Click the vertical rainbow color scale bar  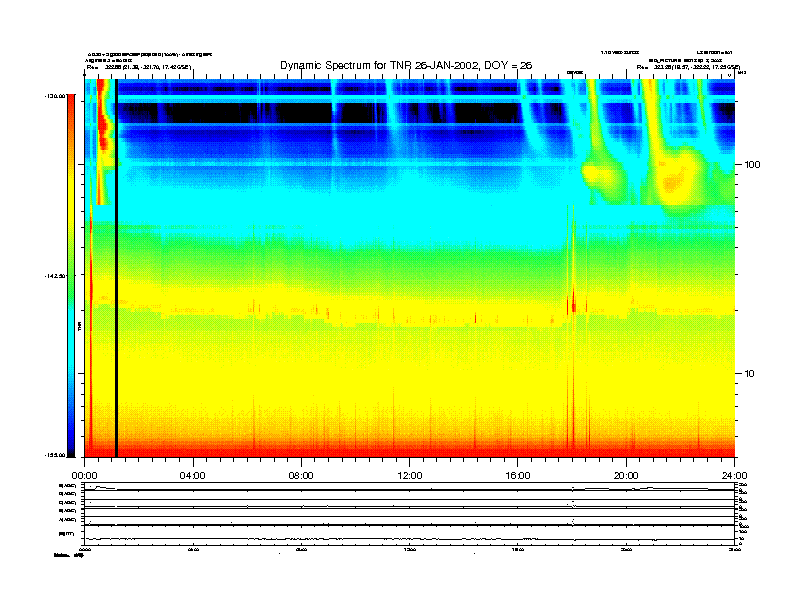pyautogui.click(x=71, y=275)
